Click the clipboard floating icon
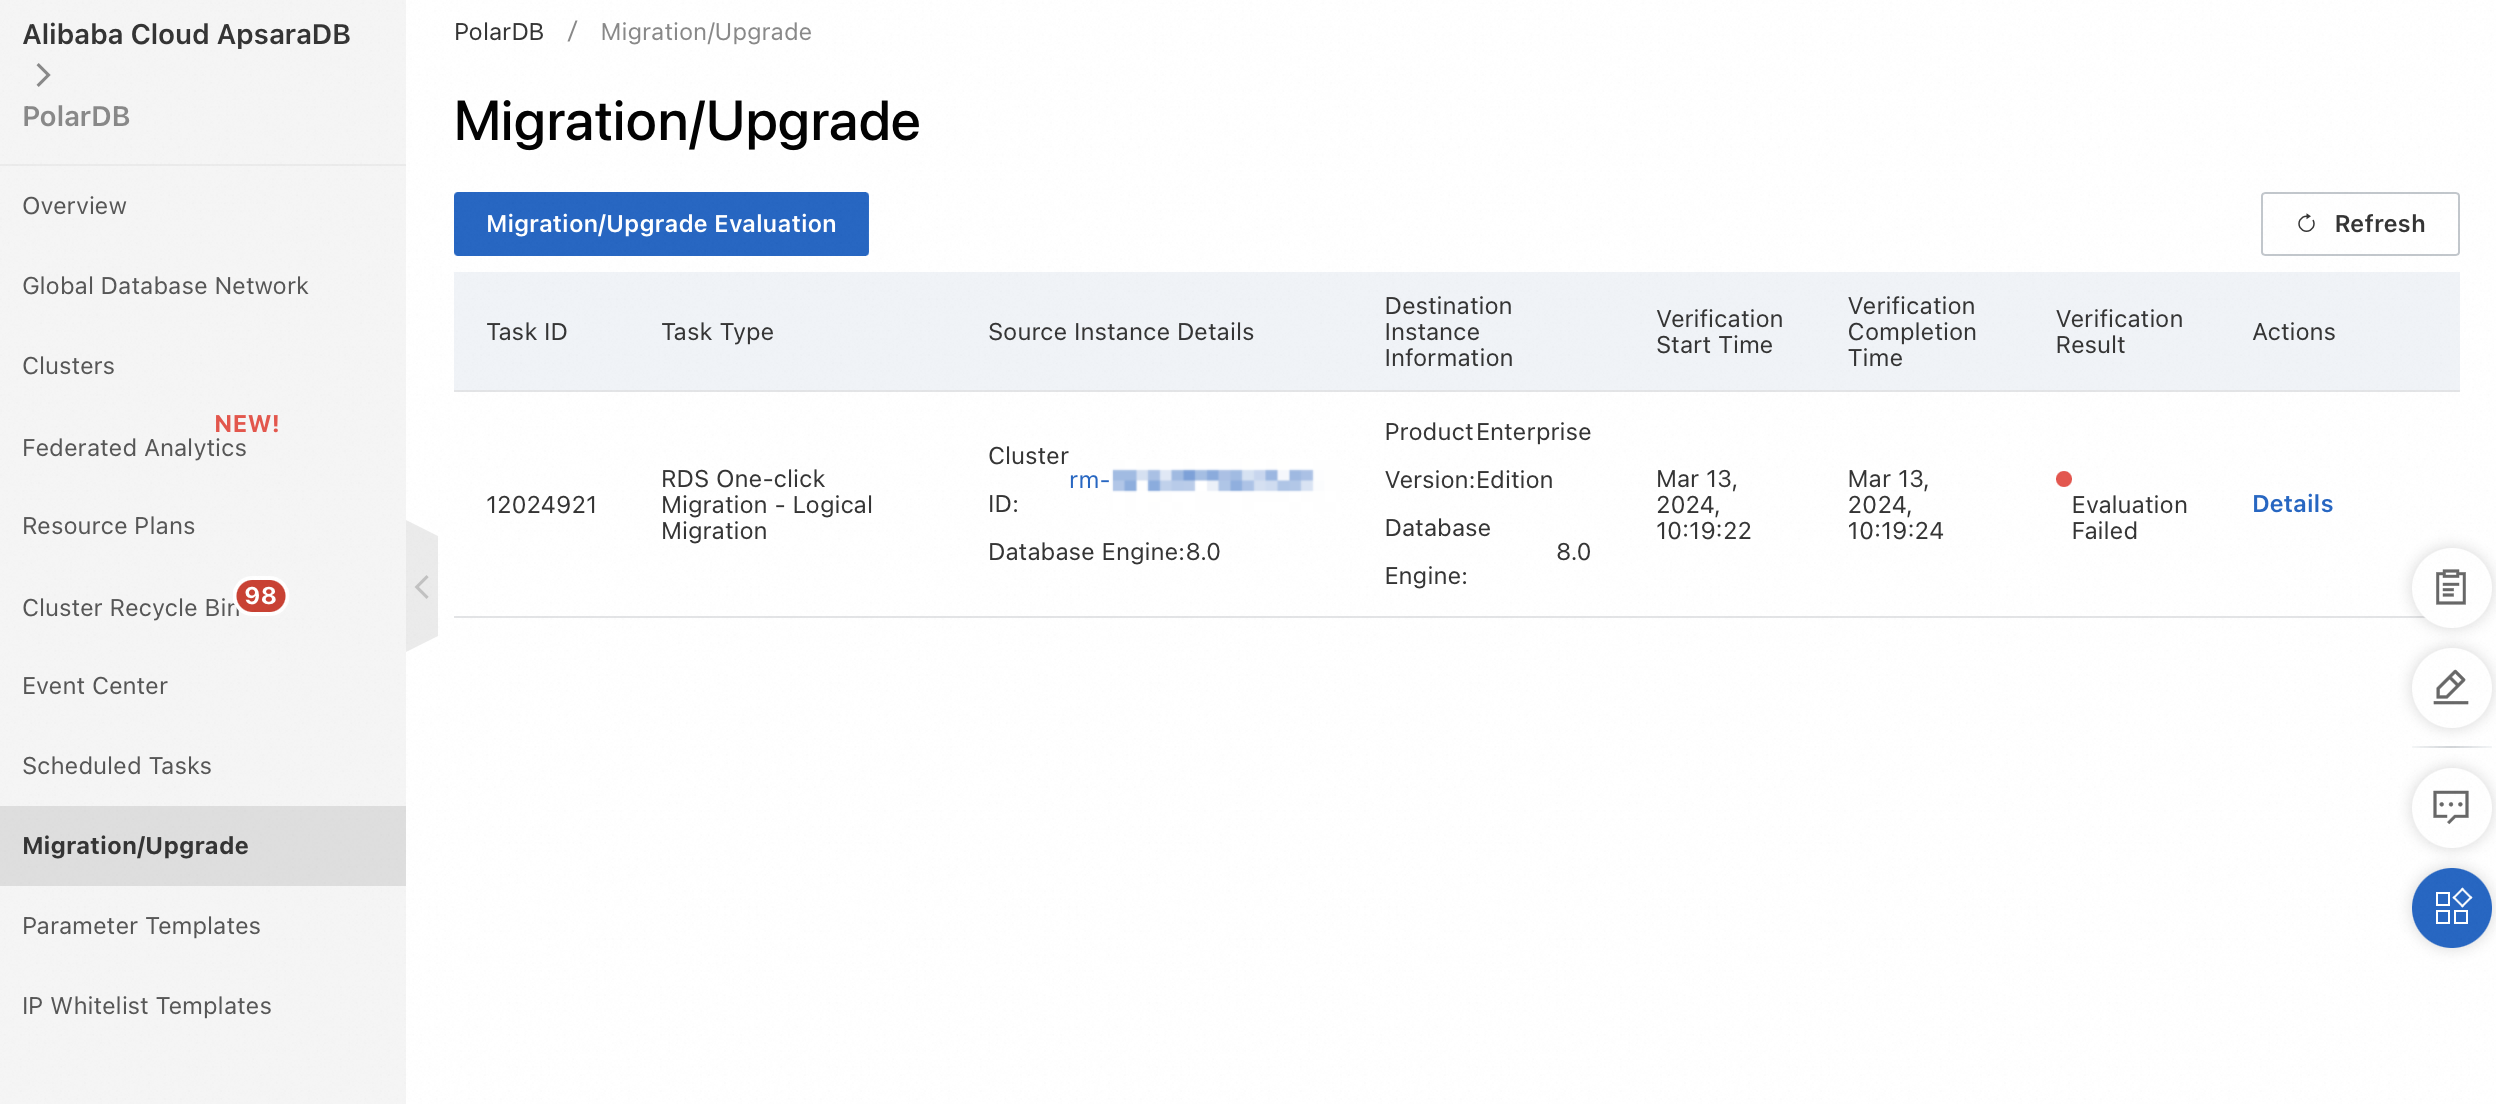The height and width of the screenshot is (1104, 2496). click(x=2450, y=587)
